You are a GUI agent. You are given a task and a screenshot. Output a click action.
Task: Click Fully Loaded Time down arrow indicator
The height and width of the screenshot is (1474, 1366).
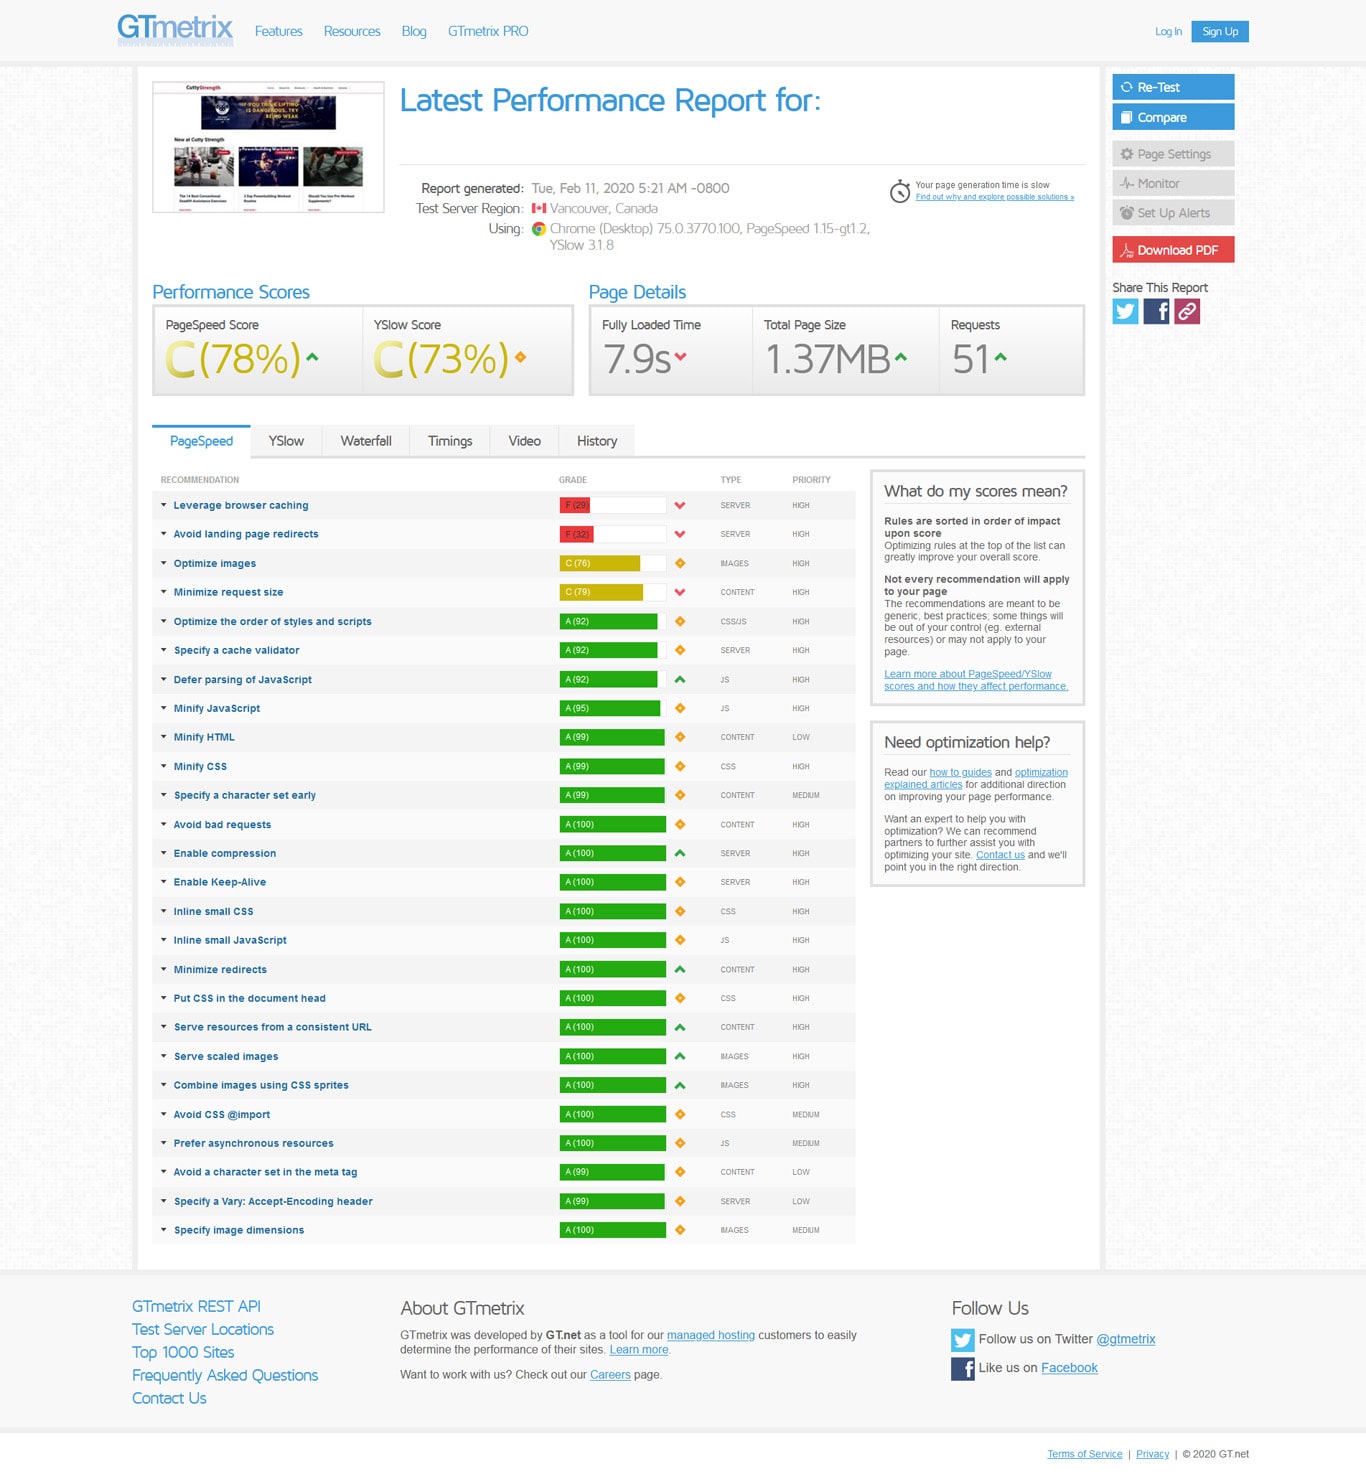pyautogui.click(x=680, y=357)
